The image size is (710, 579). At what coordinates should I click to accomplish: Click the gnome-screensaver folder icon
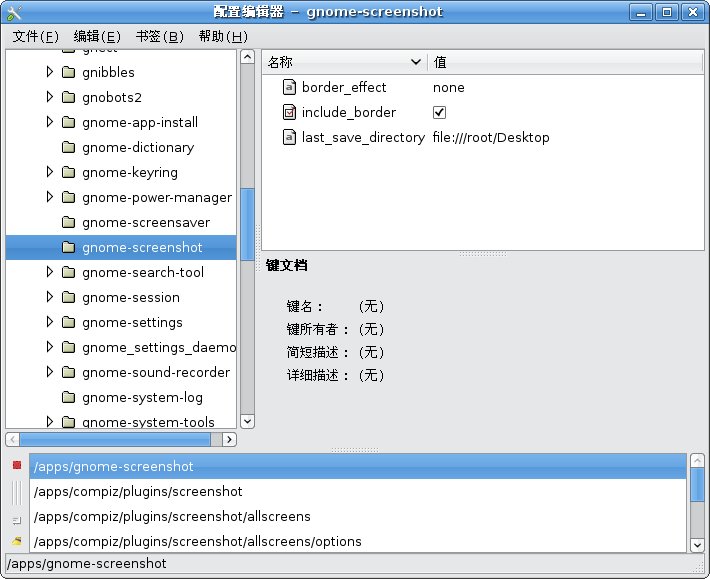tap(68, 222)
